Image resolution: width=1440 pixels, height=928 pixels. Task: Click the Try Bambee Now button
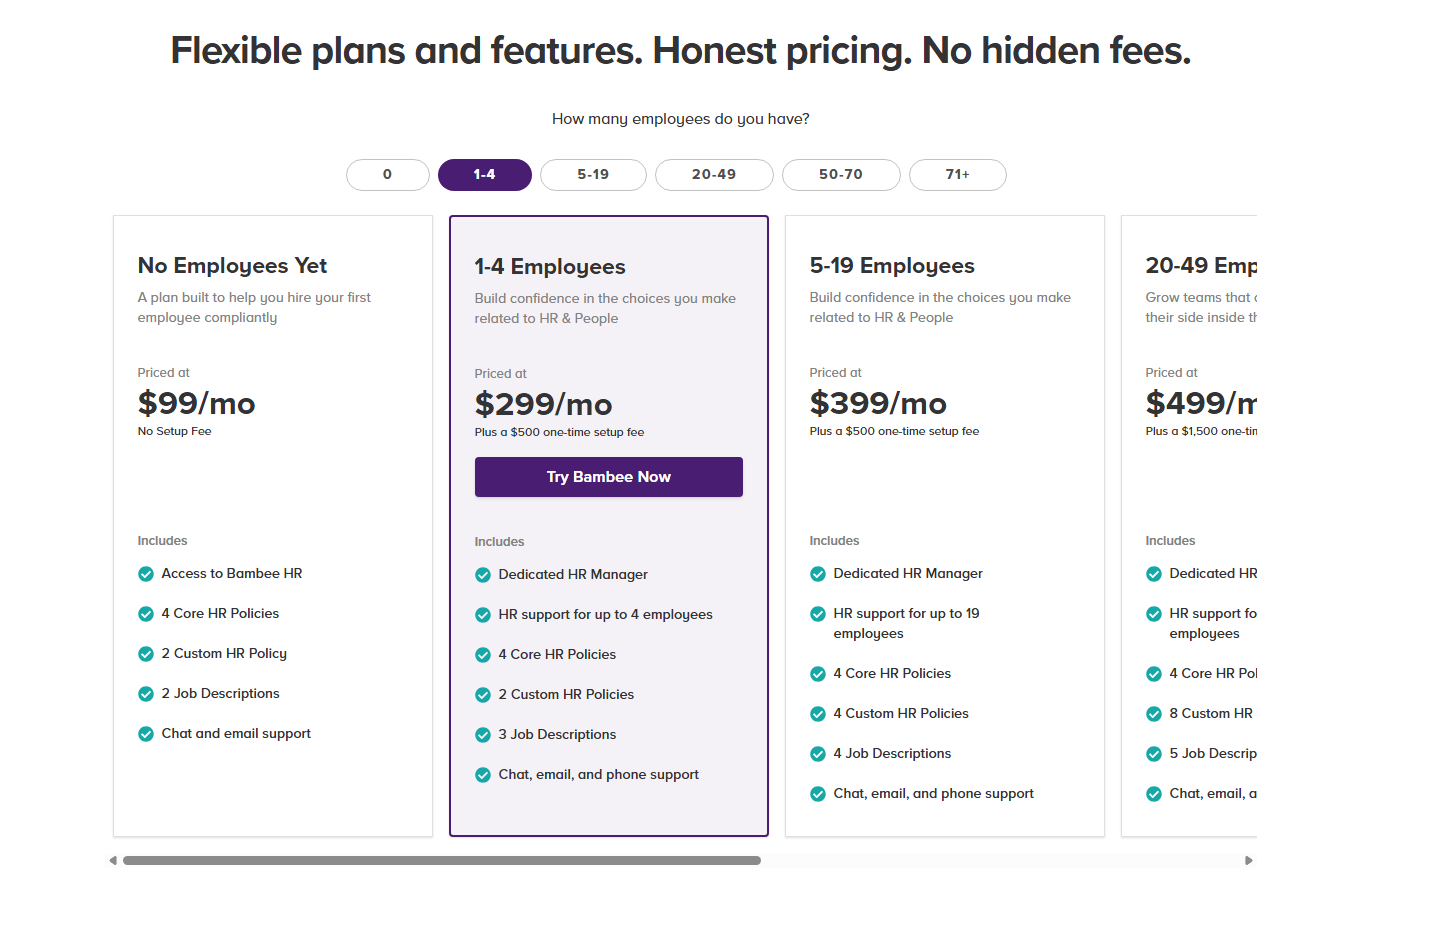tap(609, 477)
